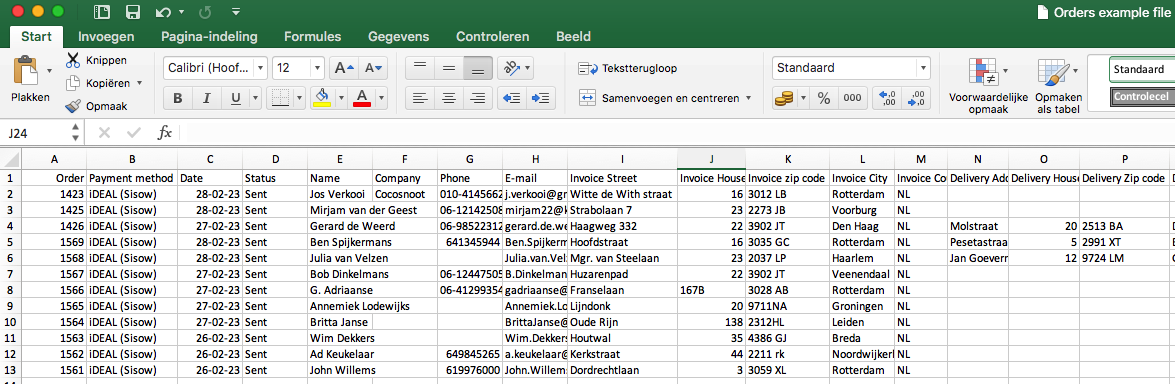
Task: Expand the Kopiëren dropdown arrow
Action: pyautogui.click(x=139, y=83)
